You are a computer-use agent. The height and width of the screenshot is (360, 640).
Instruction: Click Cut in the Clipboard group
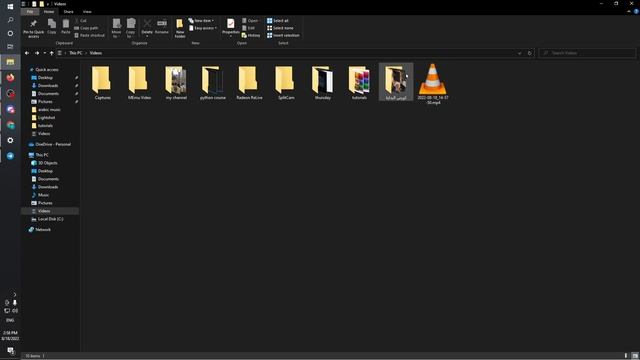(80, 20)
